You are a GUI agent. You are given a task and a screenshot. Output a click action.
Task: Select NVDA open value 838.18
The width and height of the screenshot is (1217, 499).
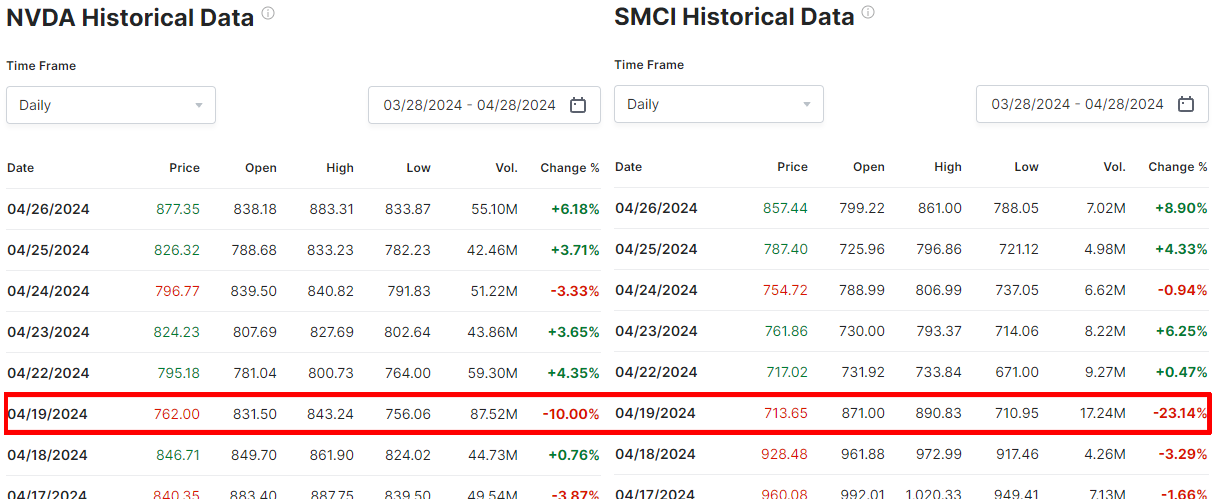click(255, 209)
